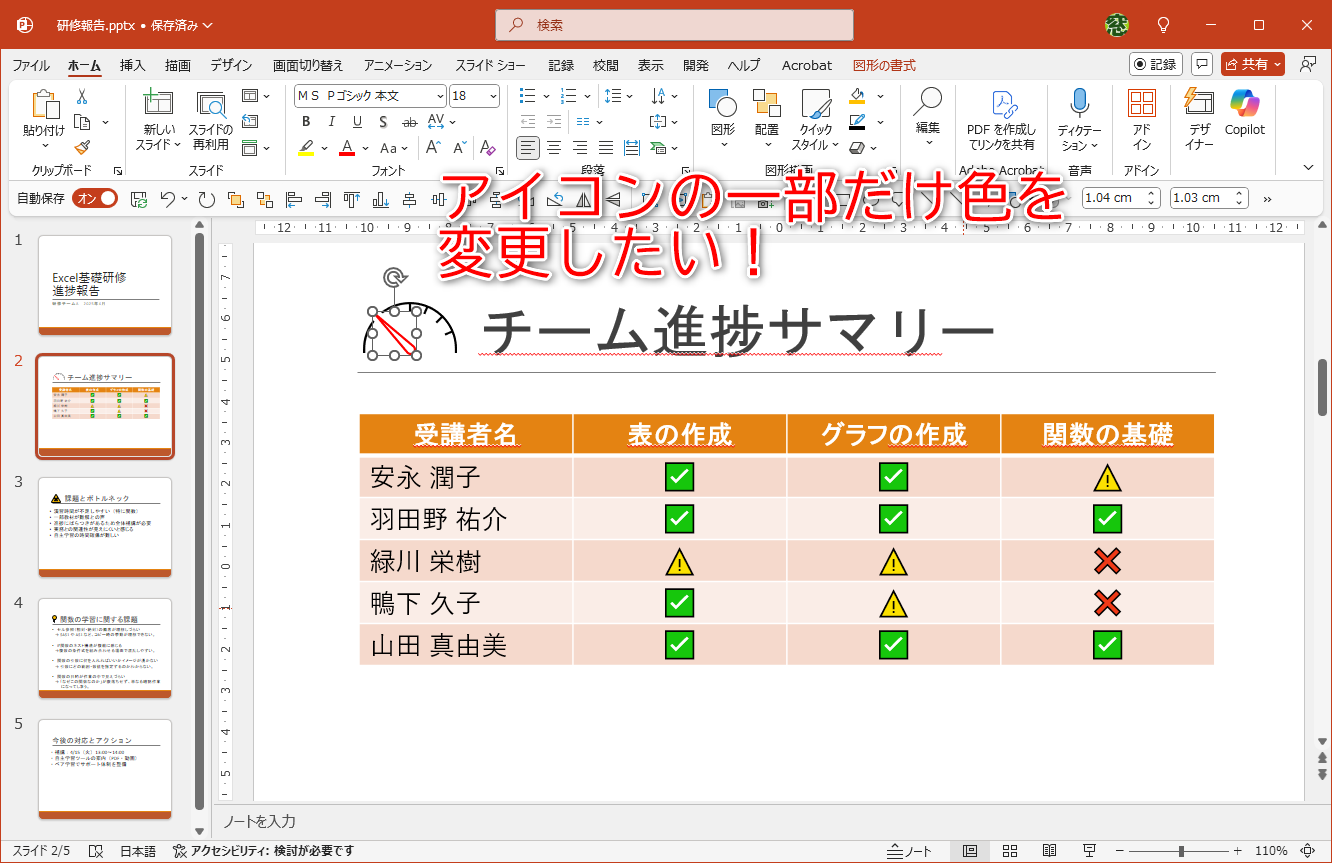Image resolution: width=1332 pixels, height=863 pixels.
Task: Click the Save icon in quick access toolbar
Action: [139, 199]
